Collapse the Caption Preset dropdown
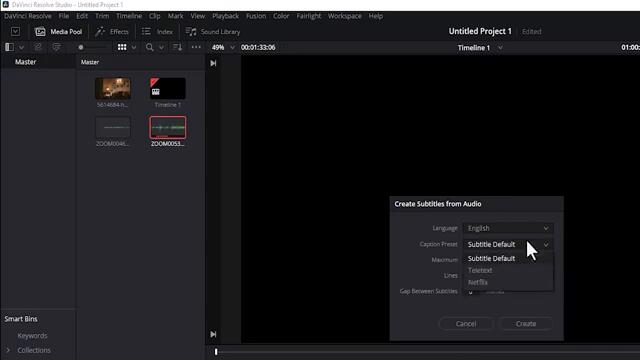Viewport: 640px width, 360px height. coord(508,244)
